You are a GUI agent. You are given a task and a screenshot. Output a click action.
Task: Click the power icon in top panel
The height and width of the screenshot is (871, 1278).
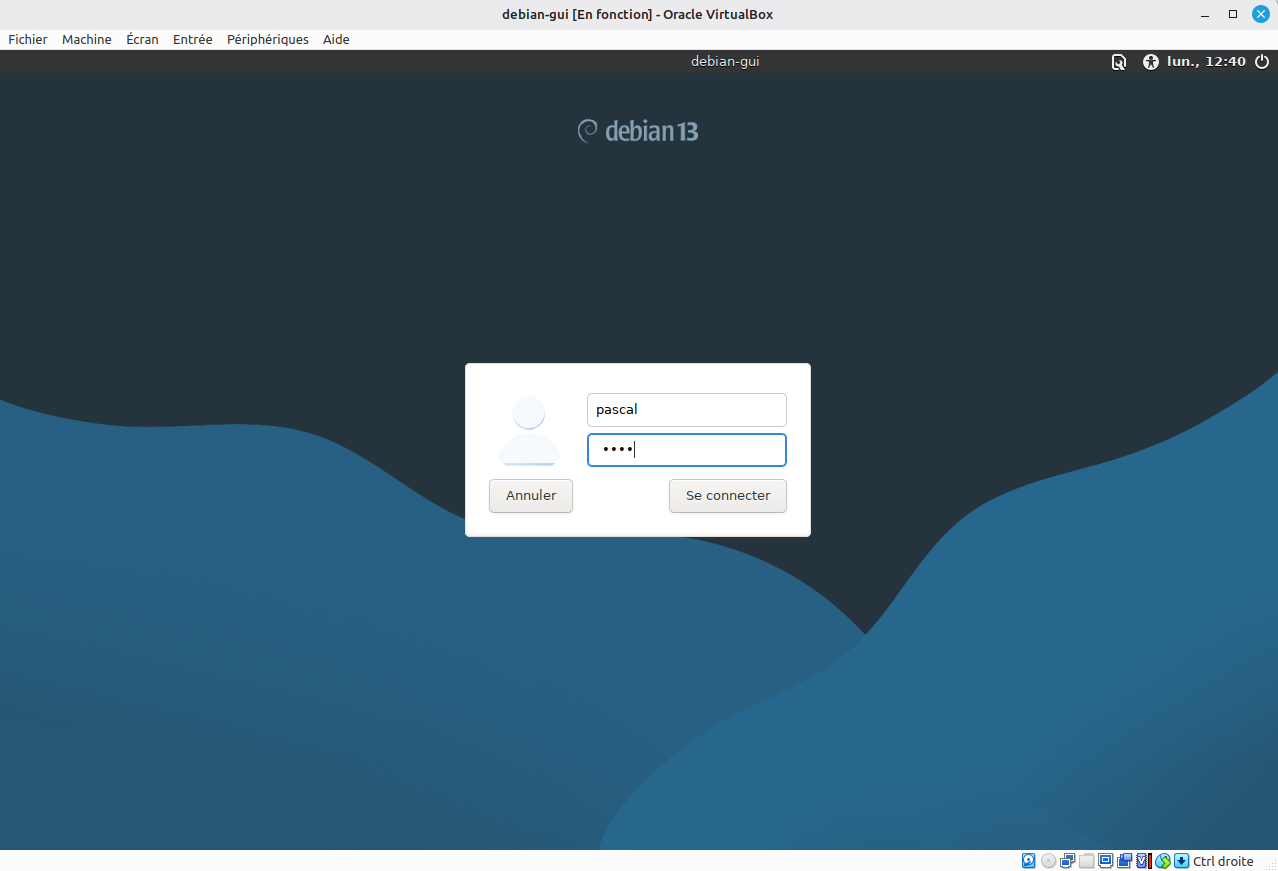pyautogui.click(x=1262, y=62)
